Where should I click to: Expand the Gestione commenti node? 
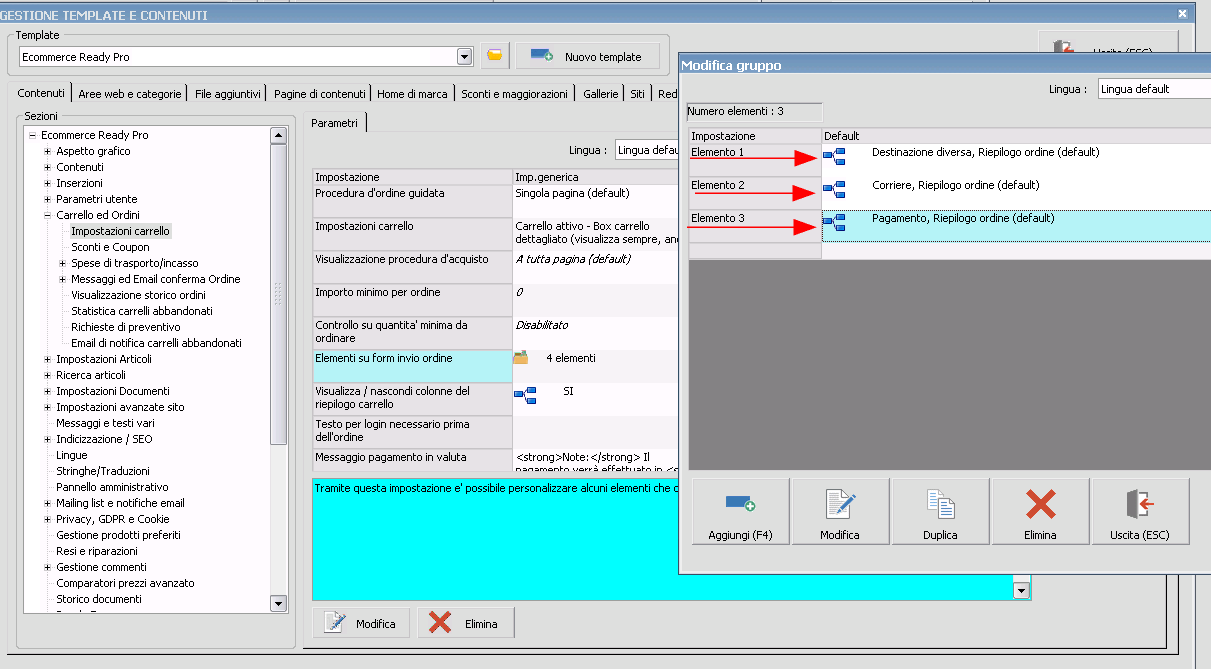47,567
